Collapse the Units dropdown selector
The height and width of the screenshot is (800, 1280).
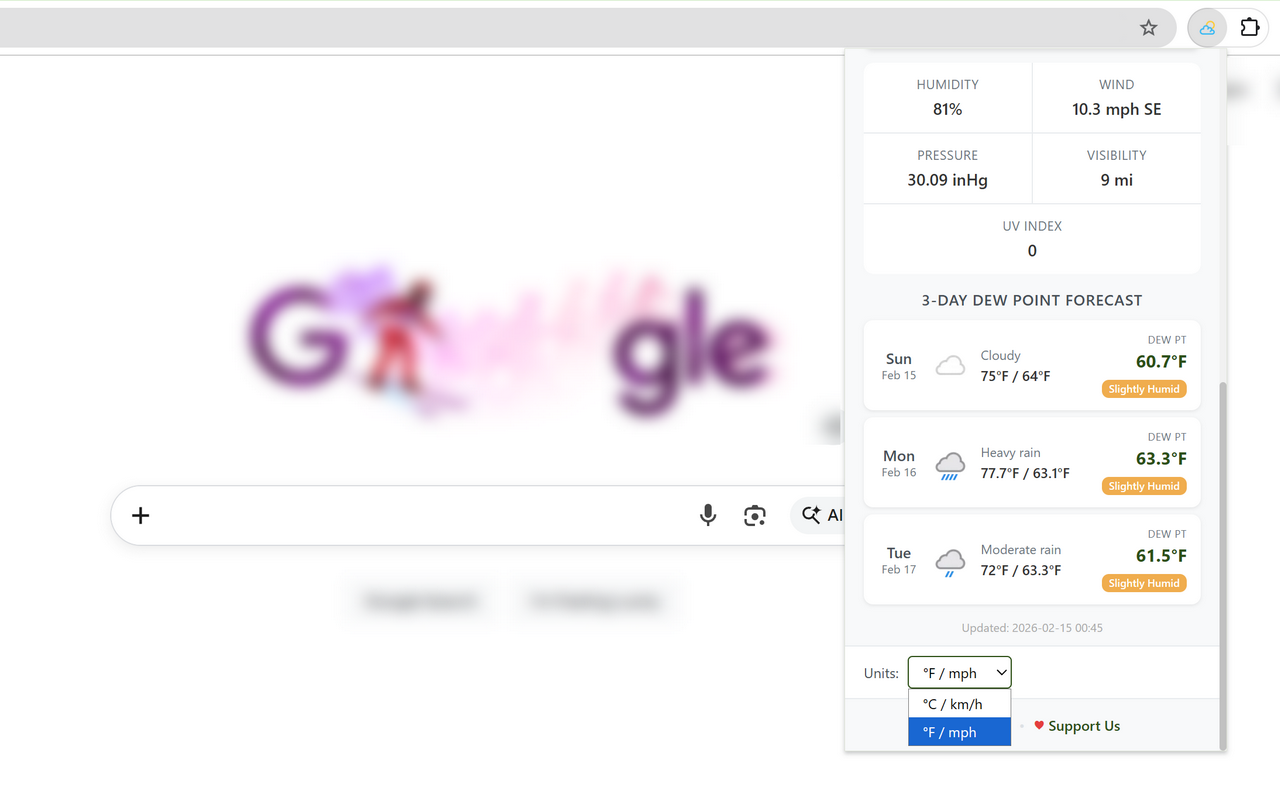tap(959, 673)
